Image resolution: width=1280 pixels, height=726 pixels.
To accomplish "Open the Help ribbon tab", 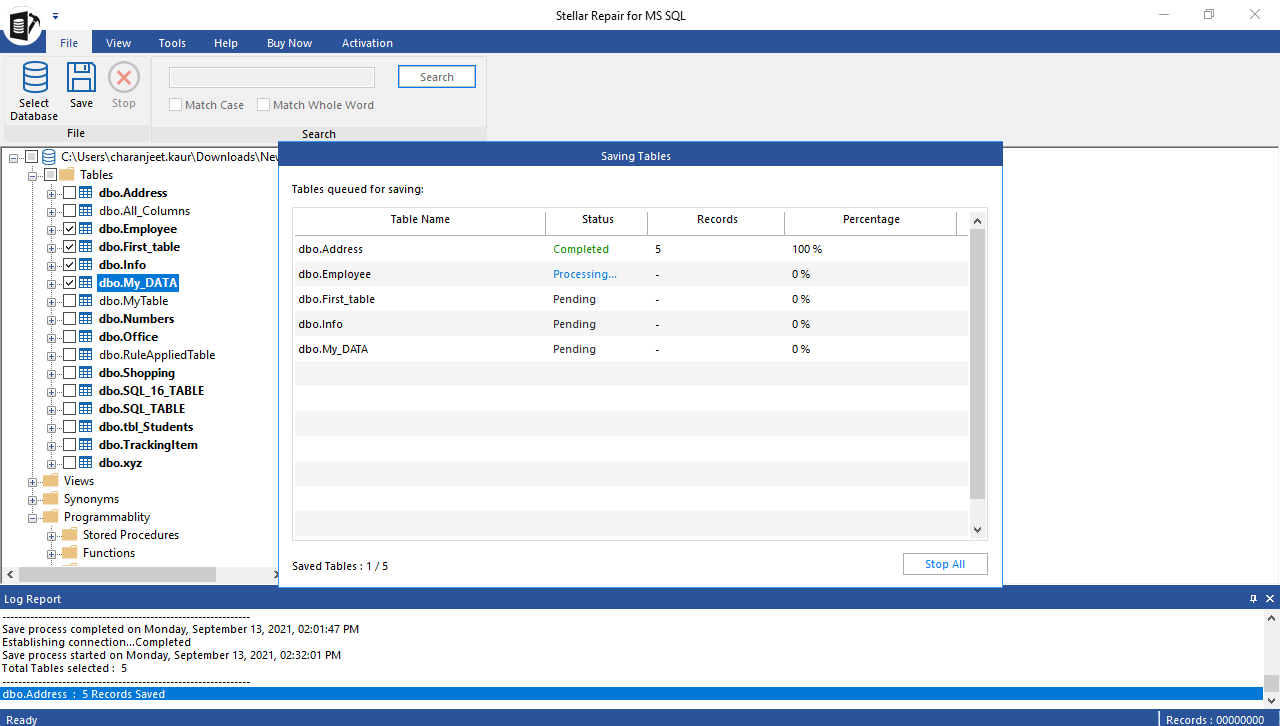I will (x=226, y=43).
